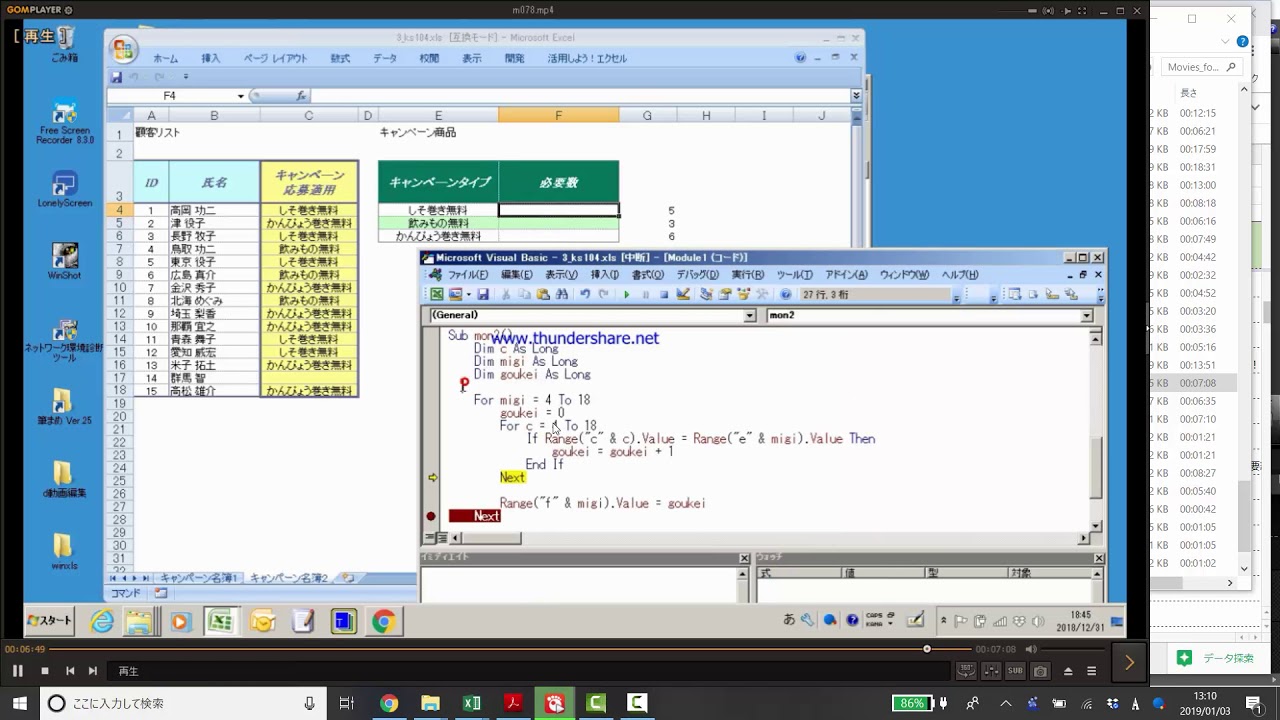This screenshot has width=1280, height=720.
Task: Open the mon2 procedure dropdown
Action: click(1086, 316)
